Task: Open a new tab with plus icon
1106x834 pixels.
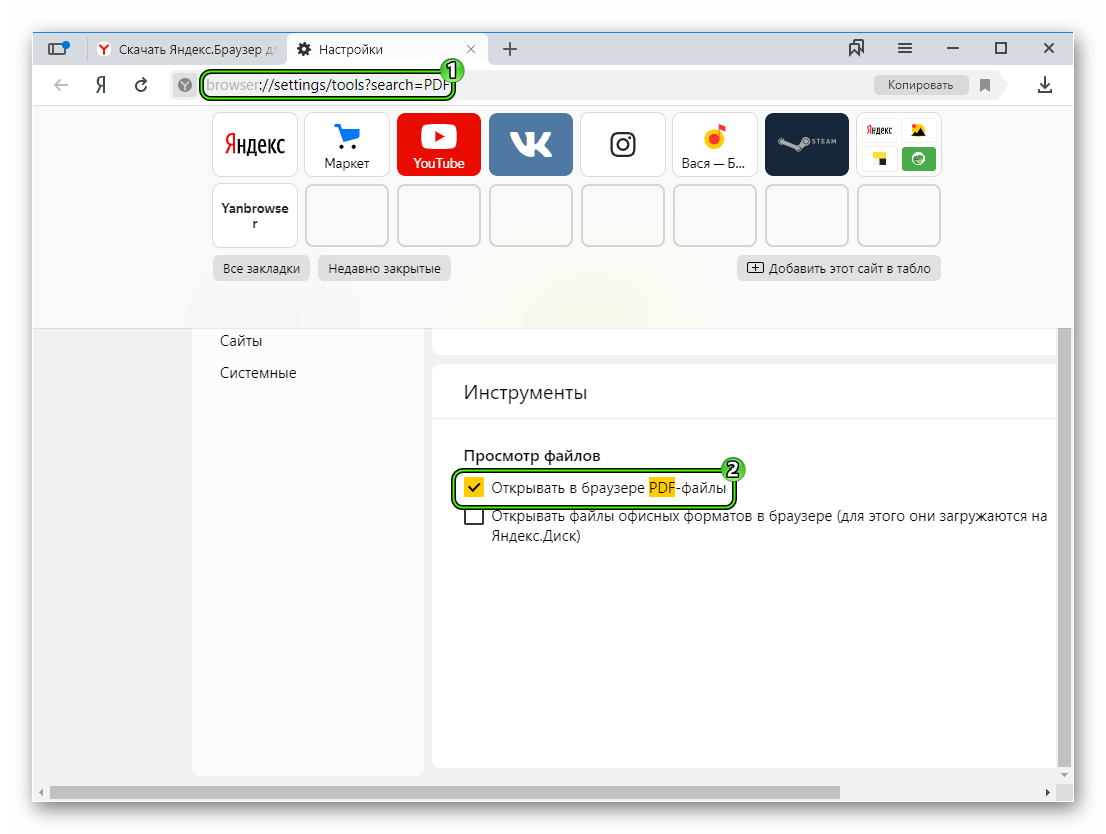Action: pyautogui.click(x=510, y=49)
